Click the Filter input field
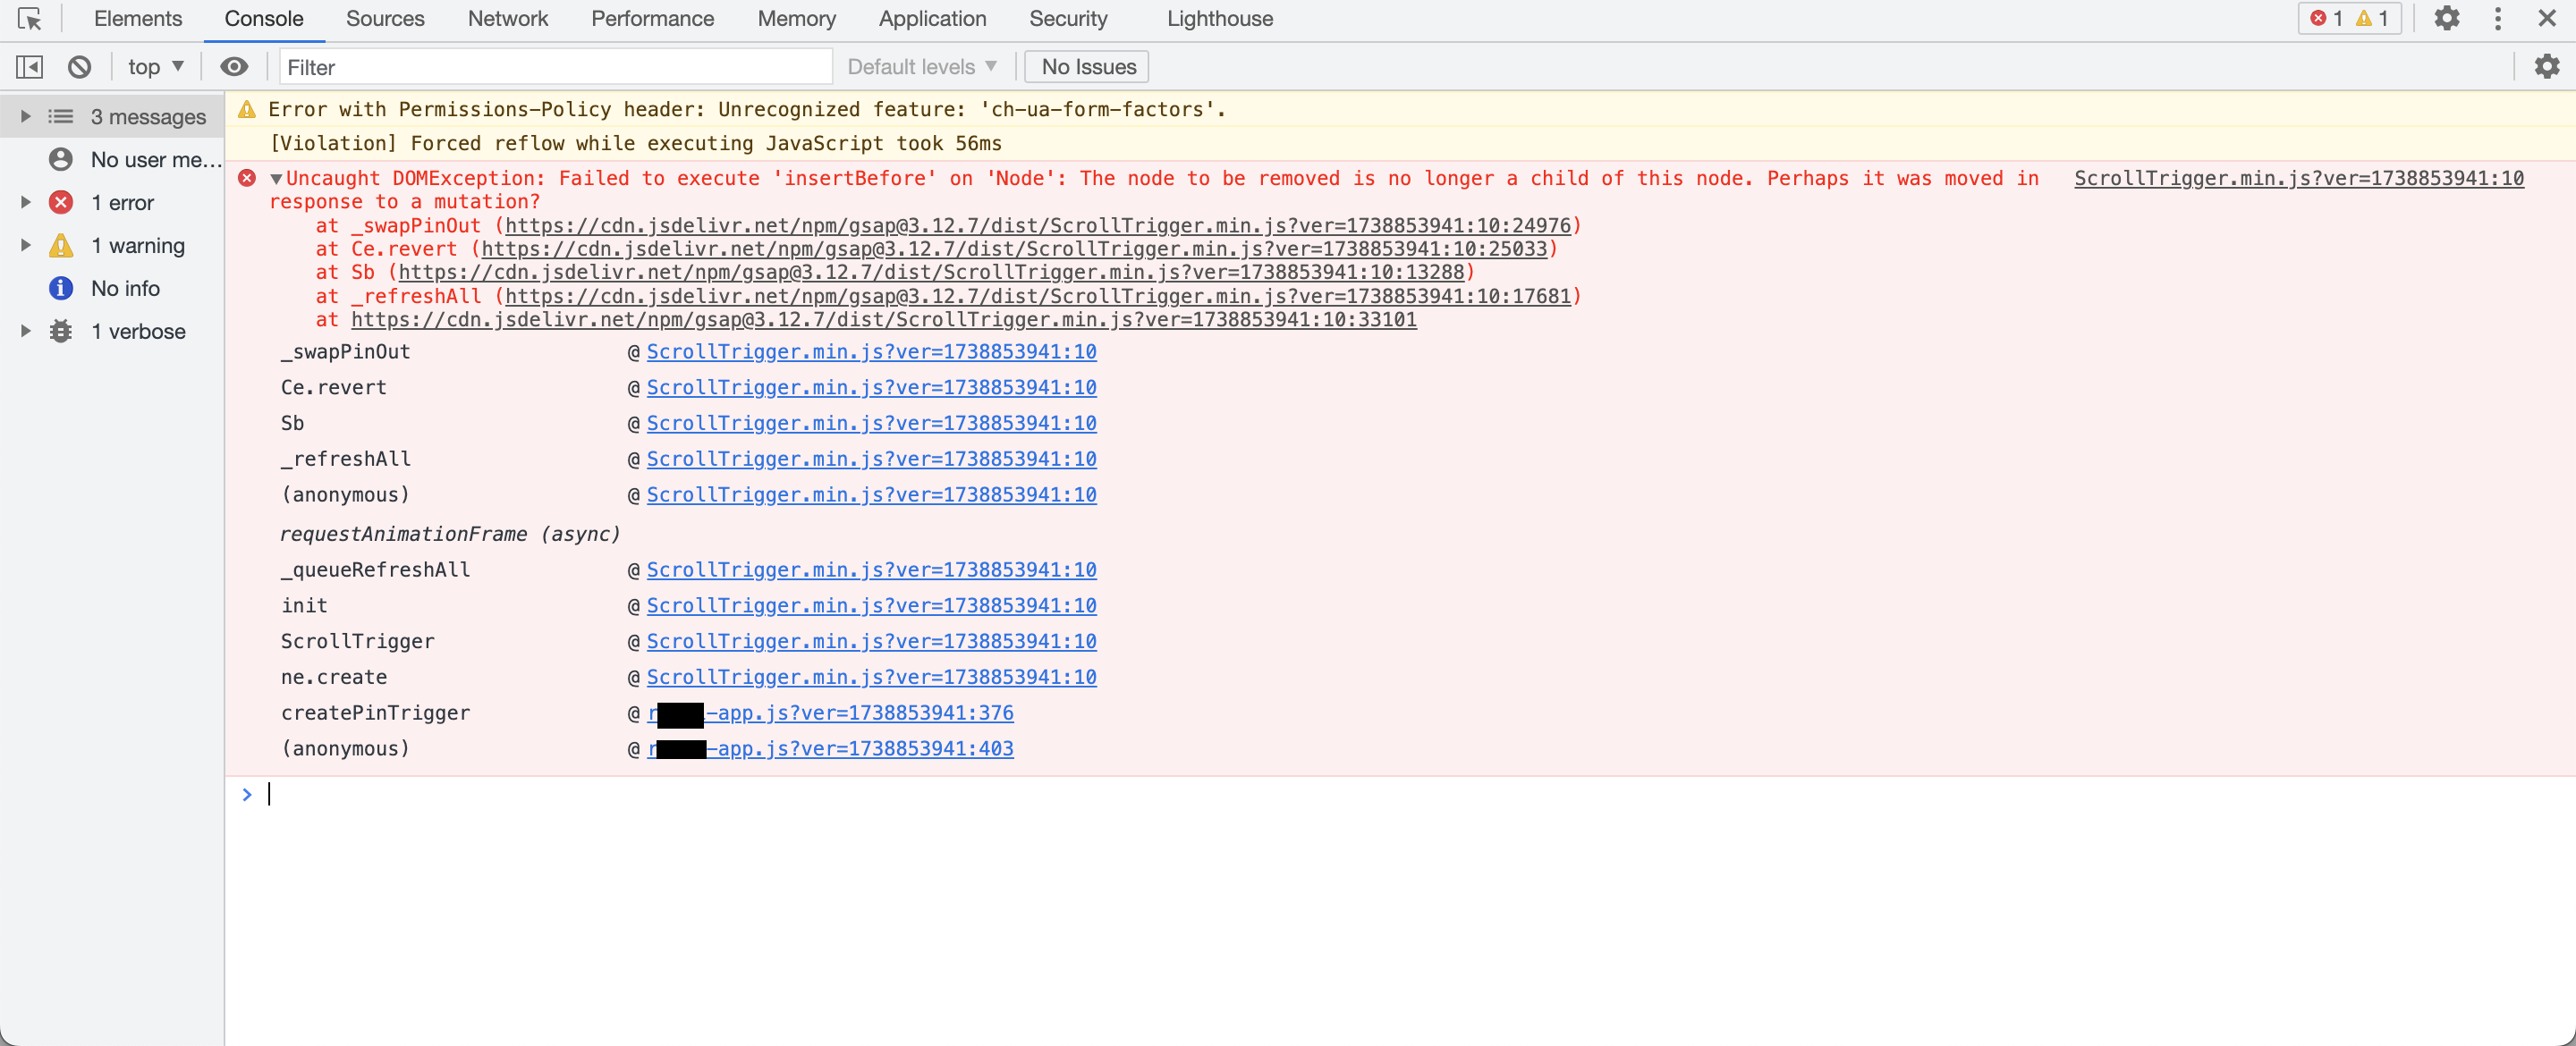 555,67
